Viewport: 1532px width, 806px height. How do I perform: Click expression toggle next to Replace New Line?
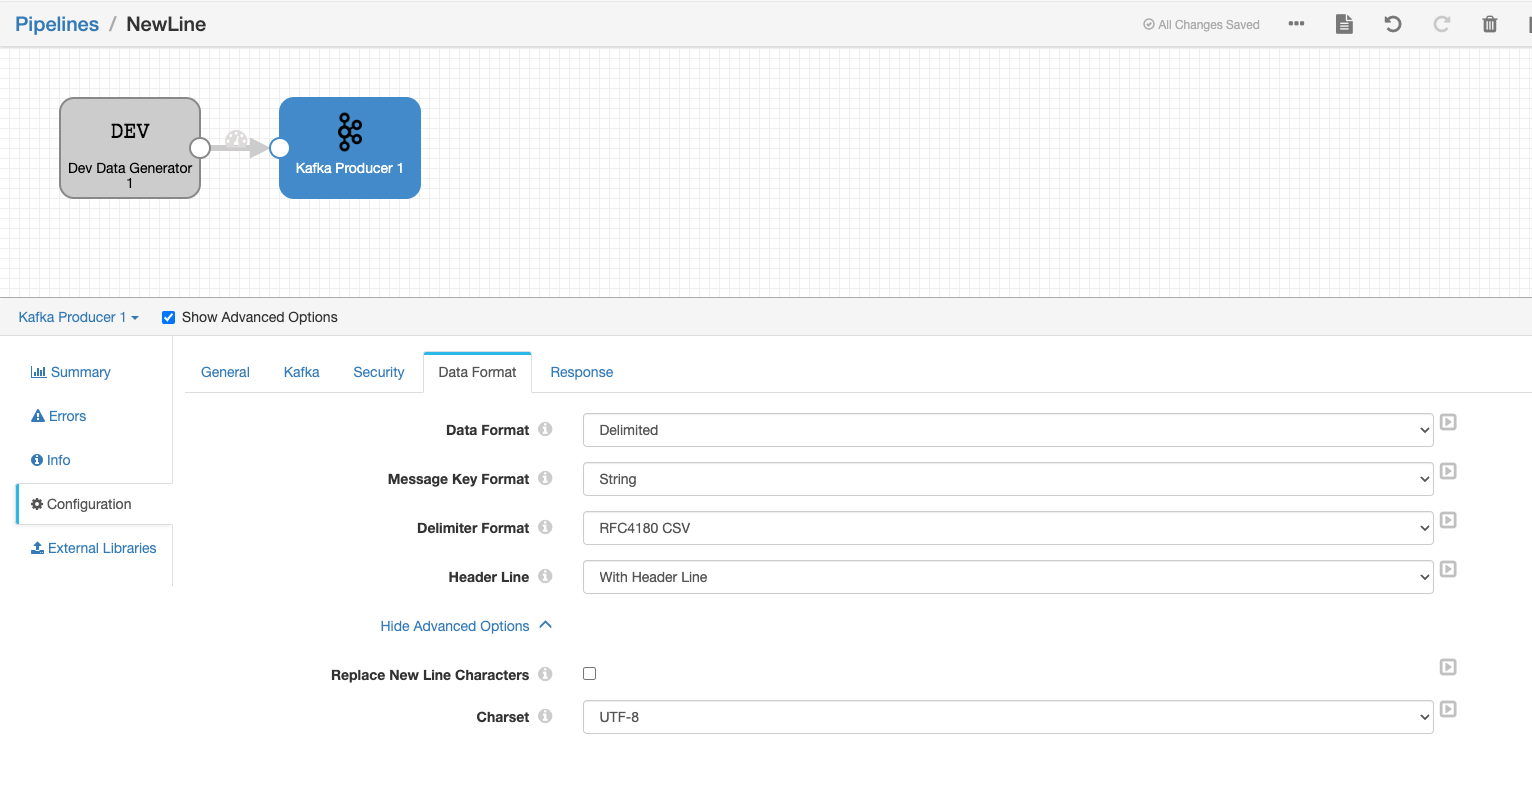(x=1448, y=667)
